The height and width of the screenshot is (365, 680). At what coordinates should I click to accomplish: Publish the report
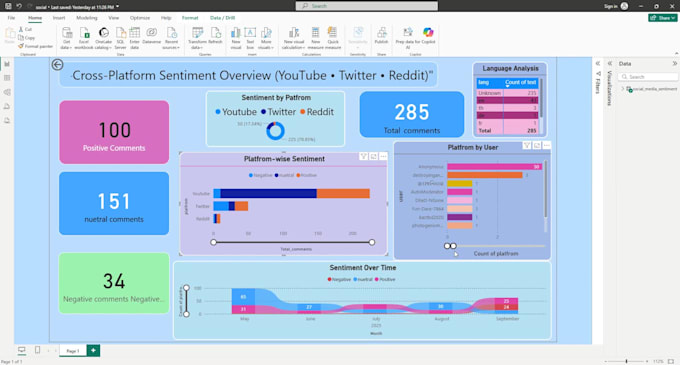[x=381, y=36]
